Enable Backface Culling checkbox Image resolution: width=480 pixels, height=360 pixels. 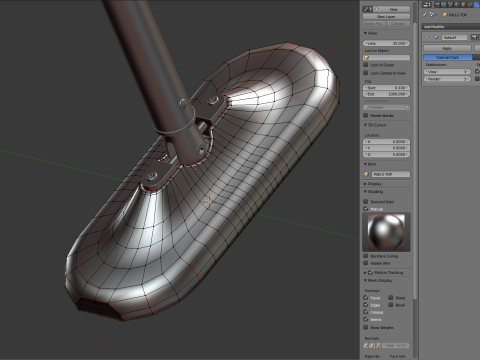click(366, 256)
